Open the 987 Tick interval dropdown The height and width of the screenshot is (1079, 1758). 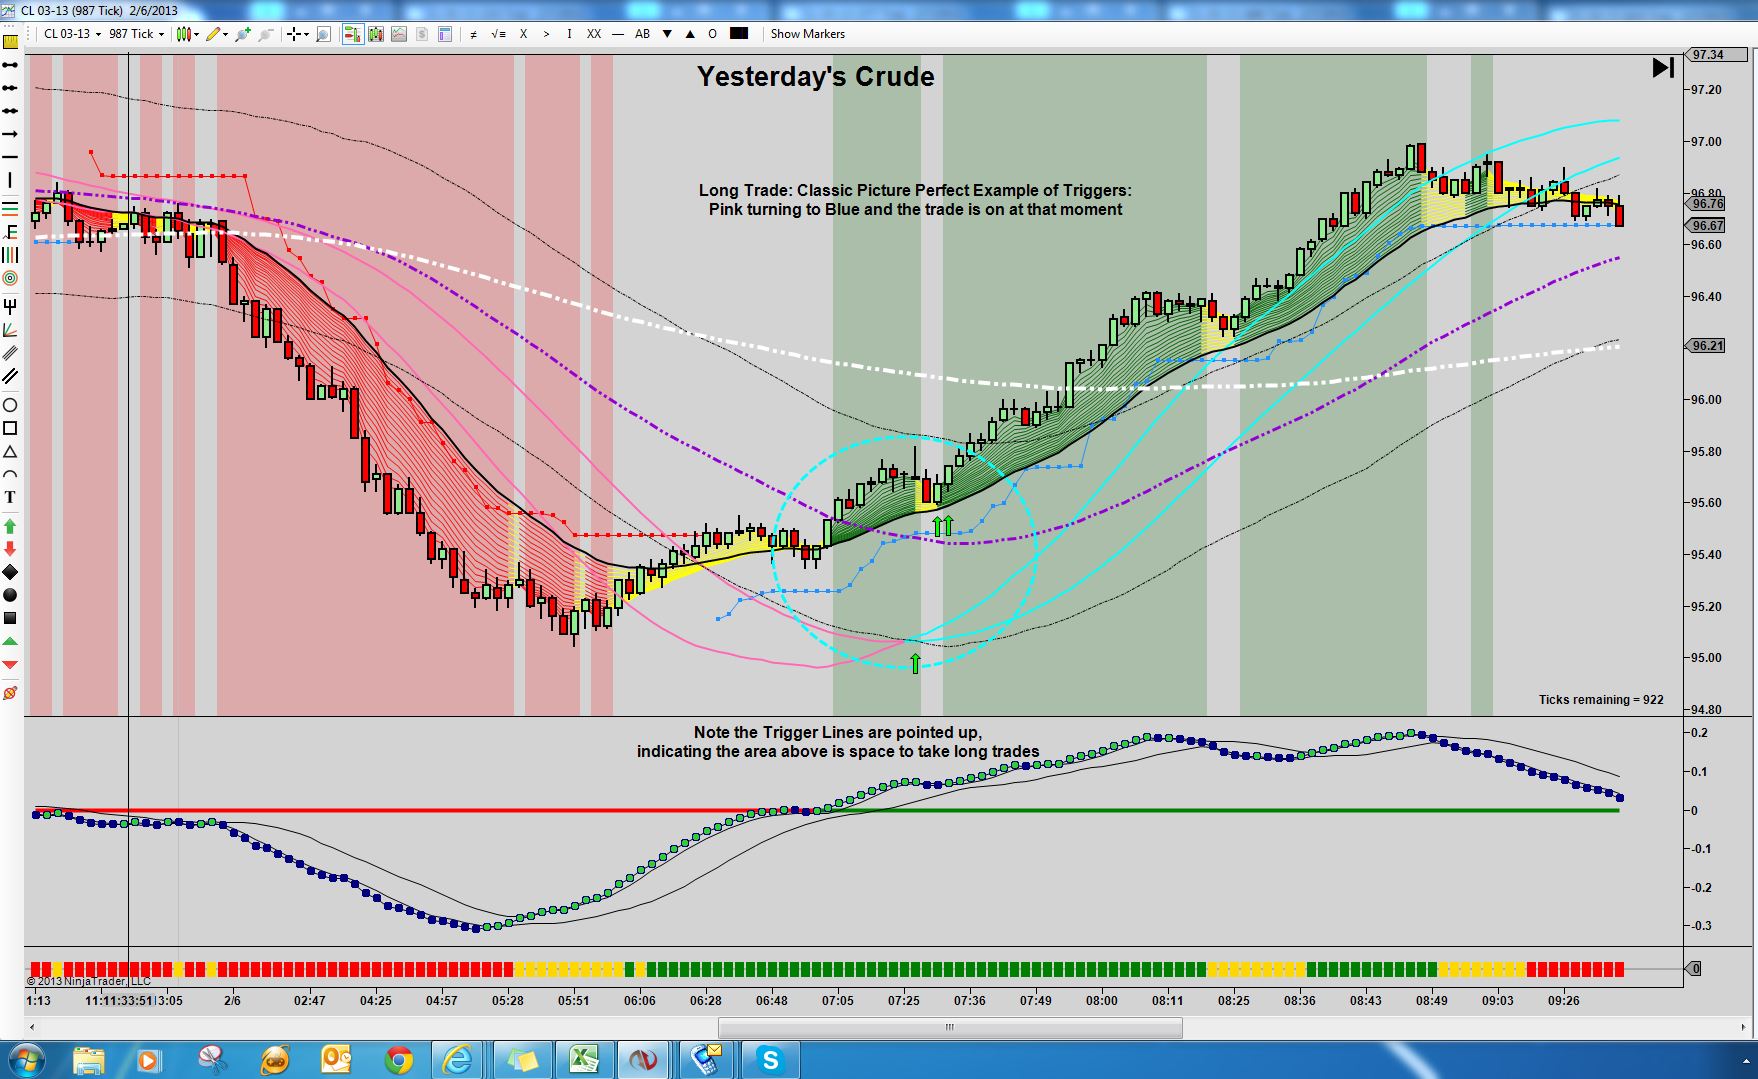[136, 34]
